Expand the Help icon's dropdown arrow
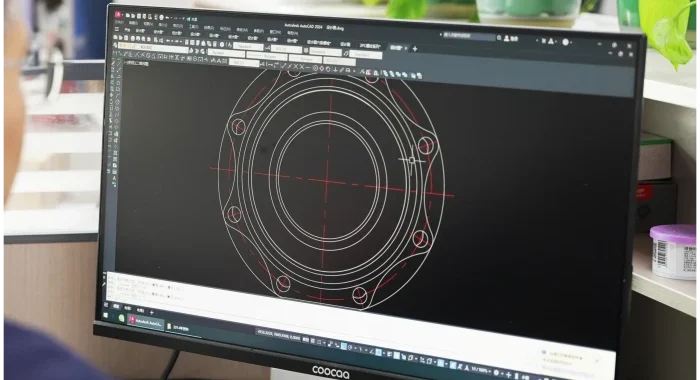This screenshot has width=700, height=380. [571, 42]
